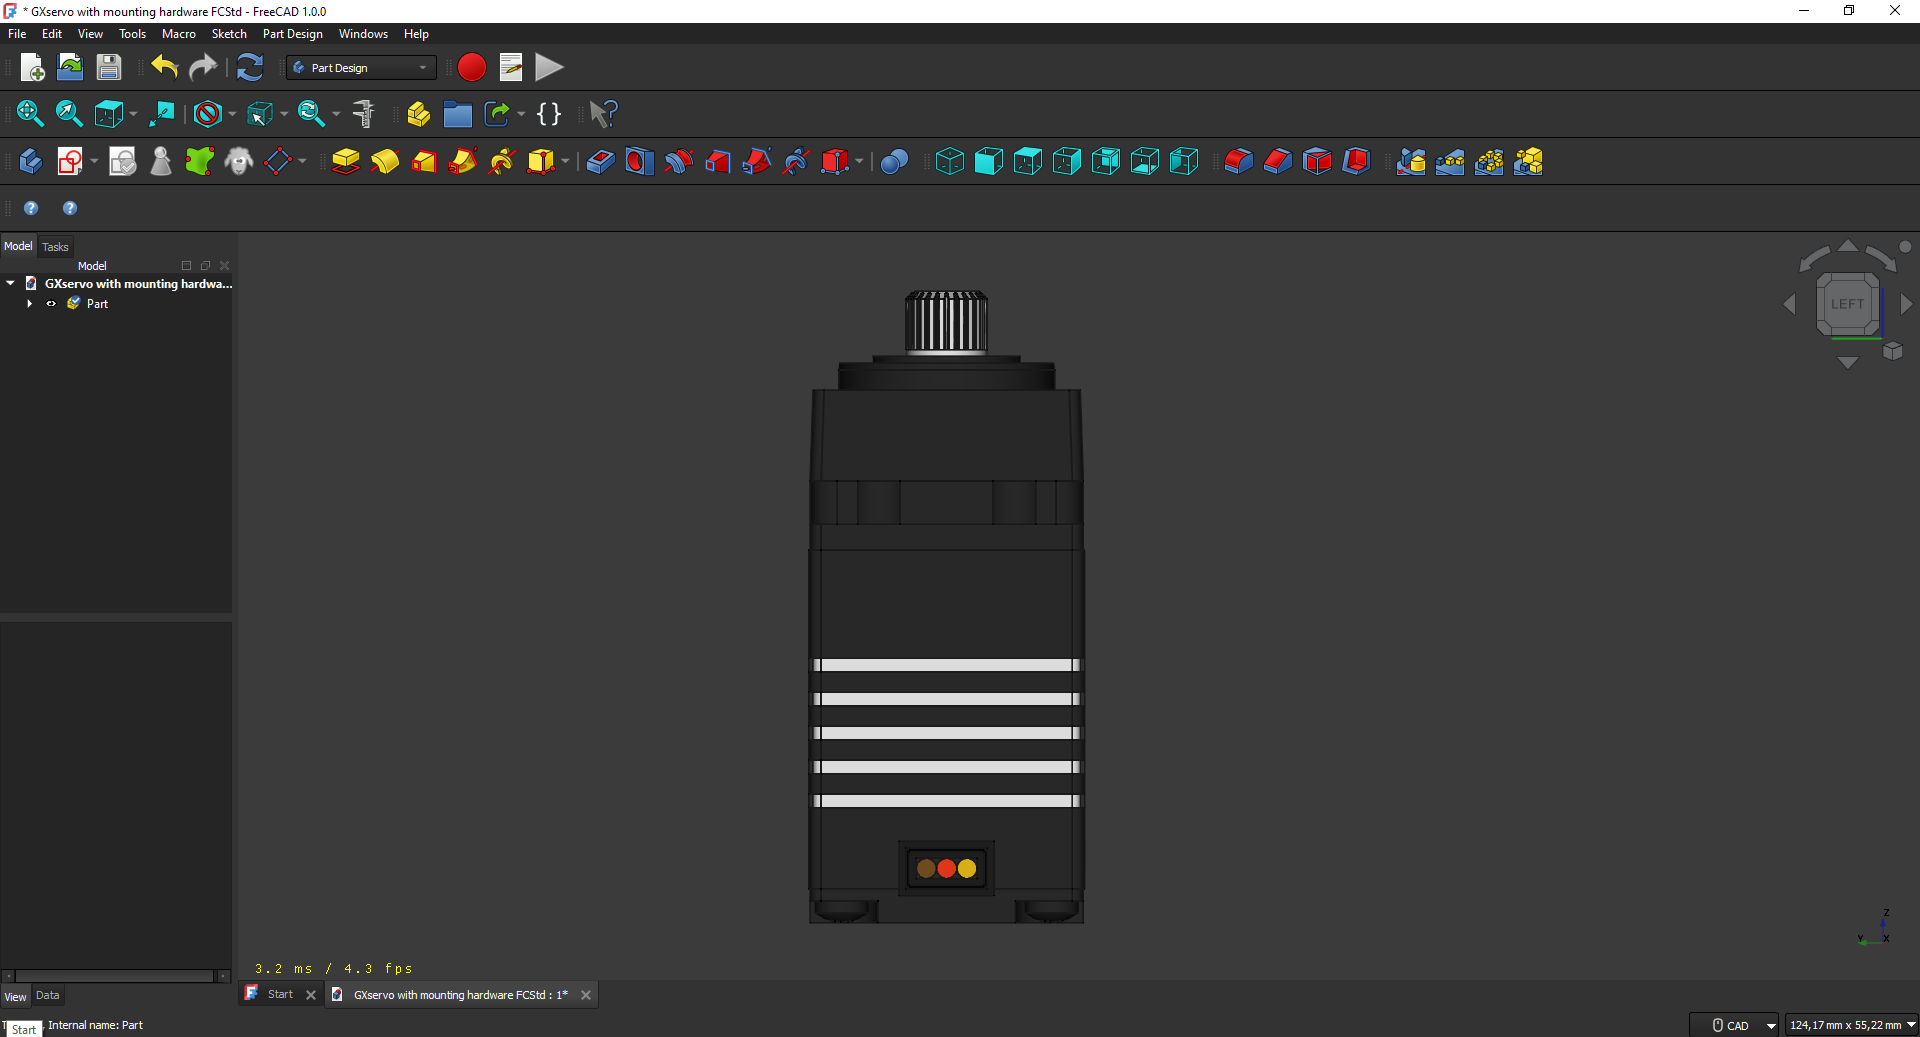Close the Start page tab

tap(311, 995)
